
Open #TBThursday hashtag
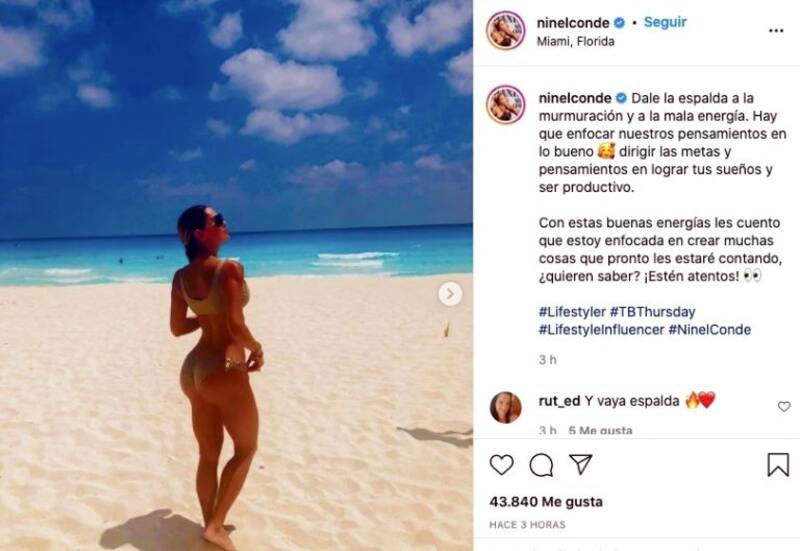coord(653,312)
